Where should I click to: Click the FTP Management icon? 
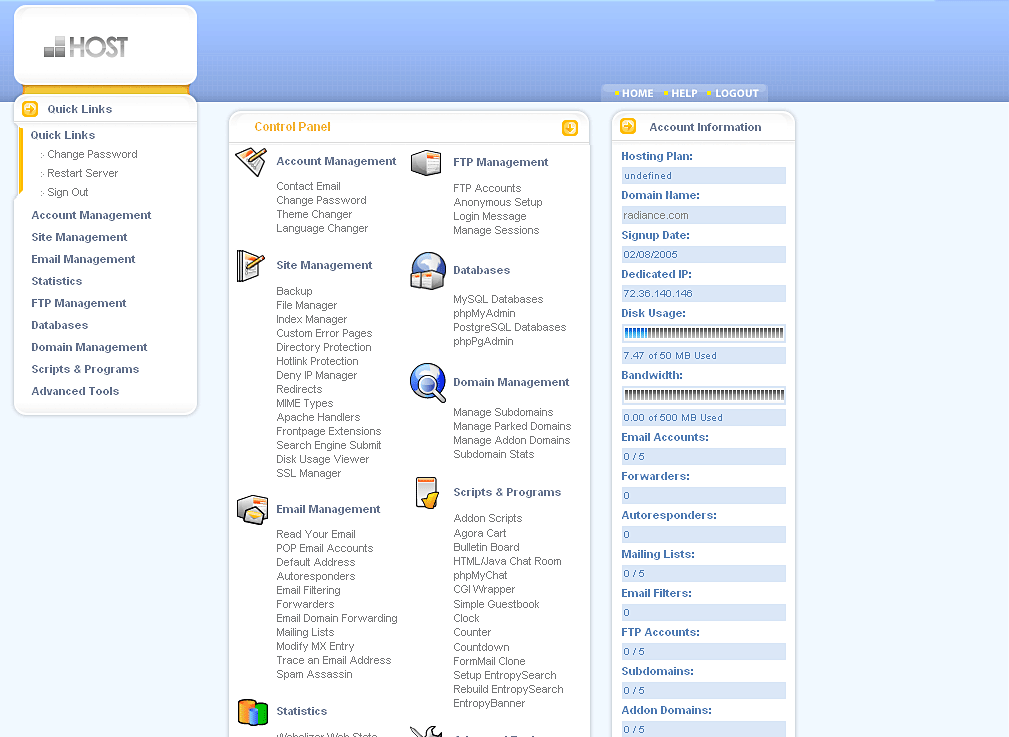[427, 163]
